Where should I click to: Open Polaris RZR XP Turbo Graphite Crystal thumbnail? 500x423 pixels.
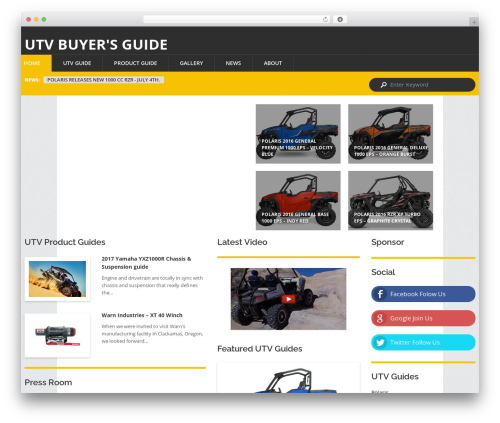pos(390,200)
